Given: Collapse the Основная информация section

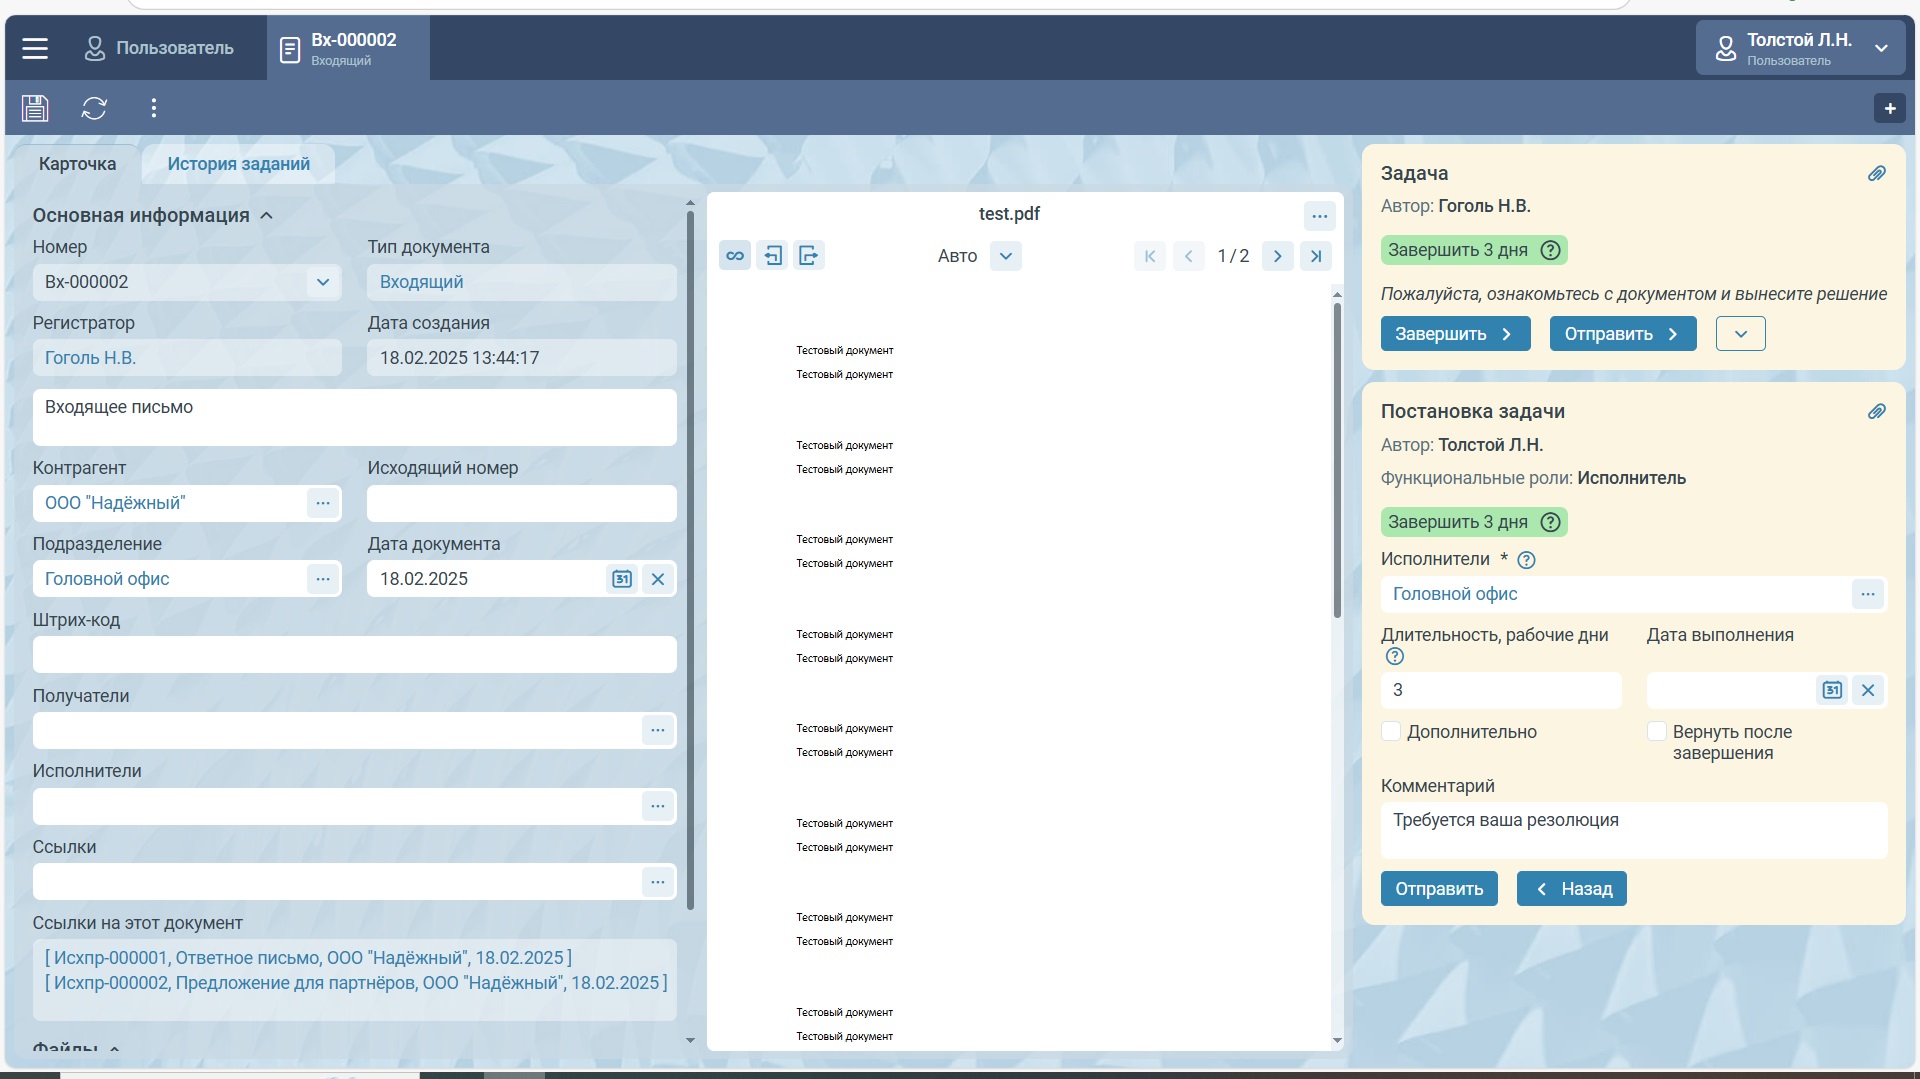Looking at the screenshot, I should 266,216.
